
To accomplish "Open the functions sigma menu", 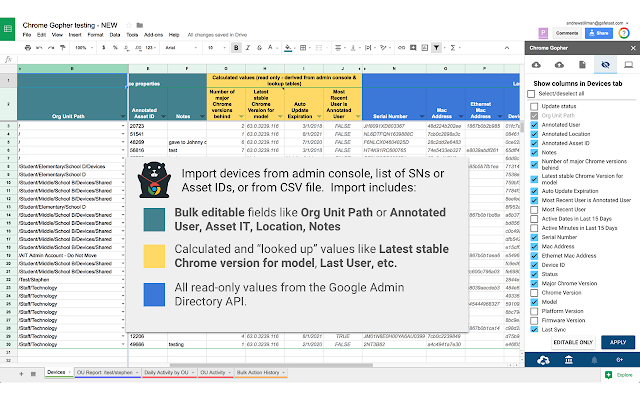I will coord(453,48).
